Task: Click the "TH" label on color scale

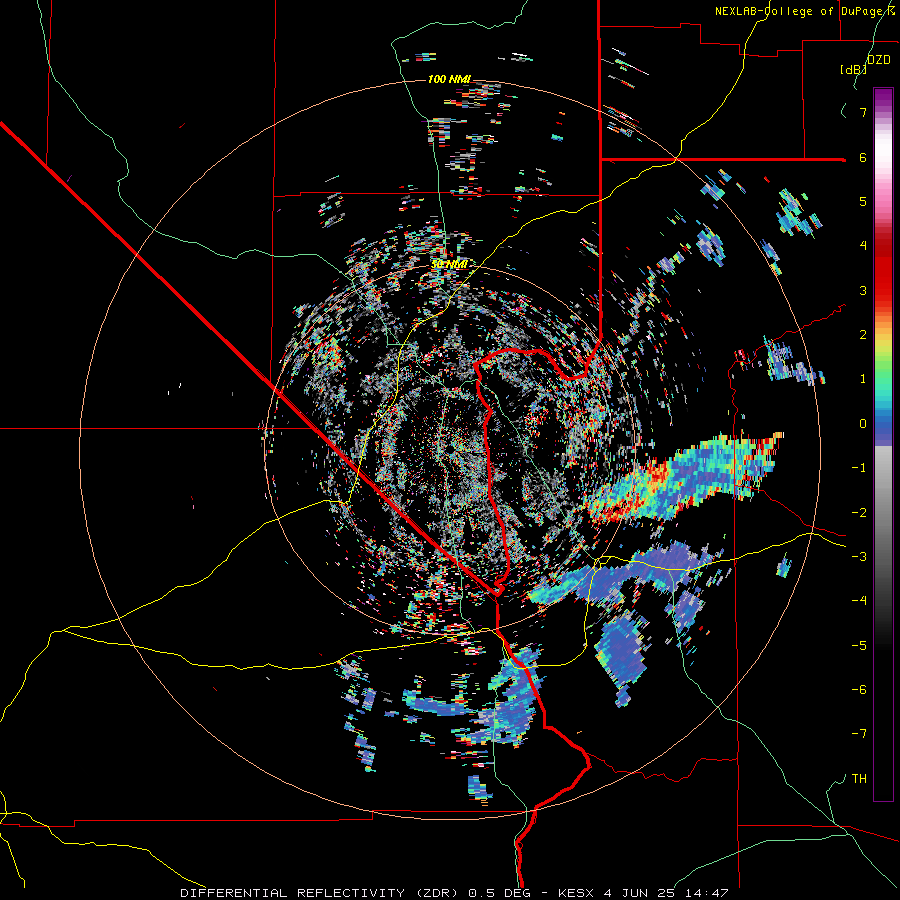Action: (x=859, y=779)
